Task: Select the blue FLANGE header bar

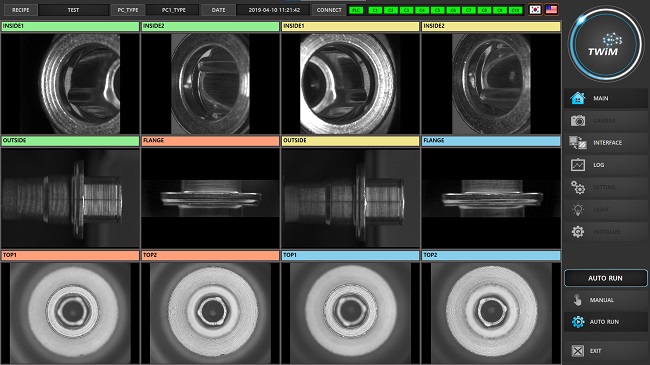Action: tap(491, 141)
